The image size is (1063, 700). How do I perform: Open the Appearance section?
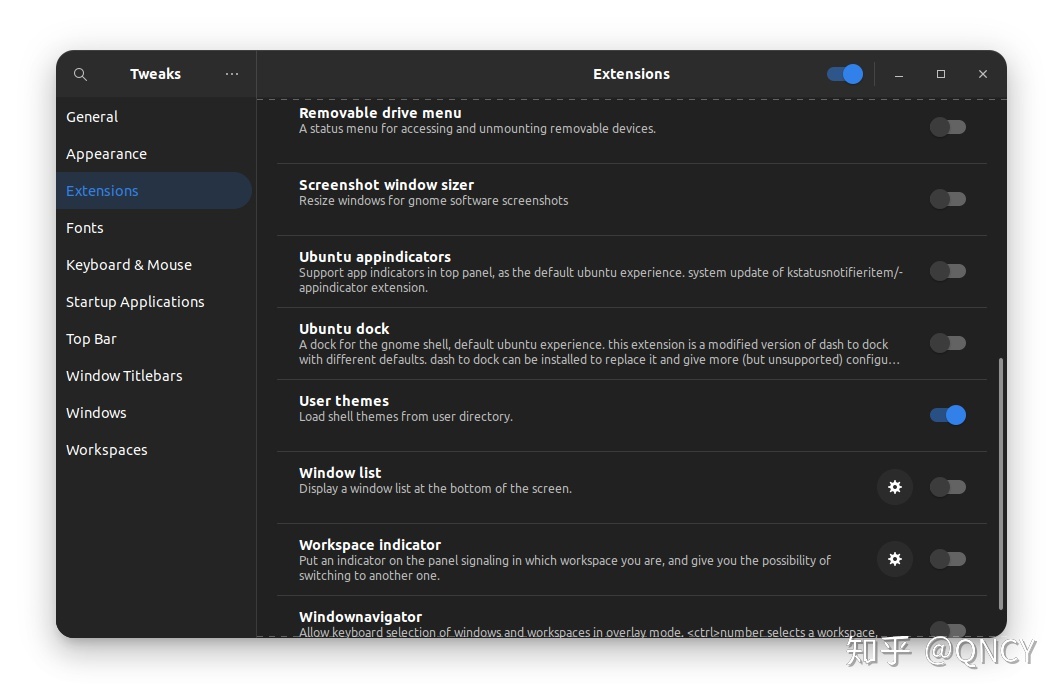(154, 154)
